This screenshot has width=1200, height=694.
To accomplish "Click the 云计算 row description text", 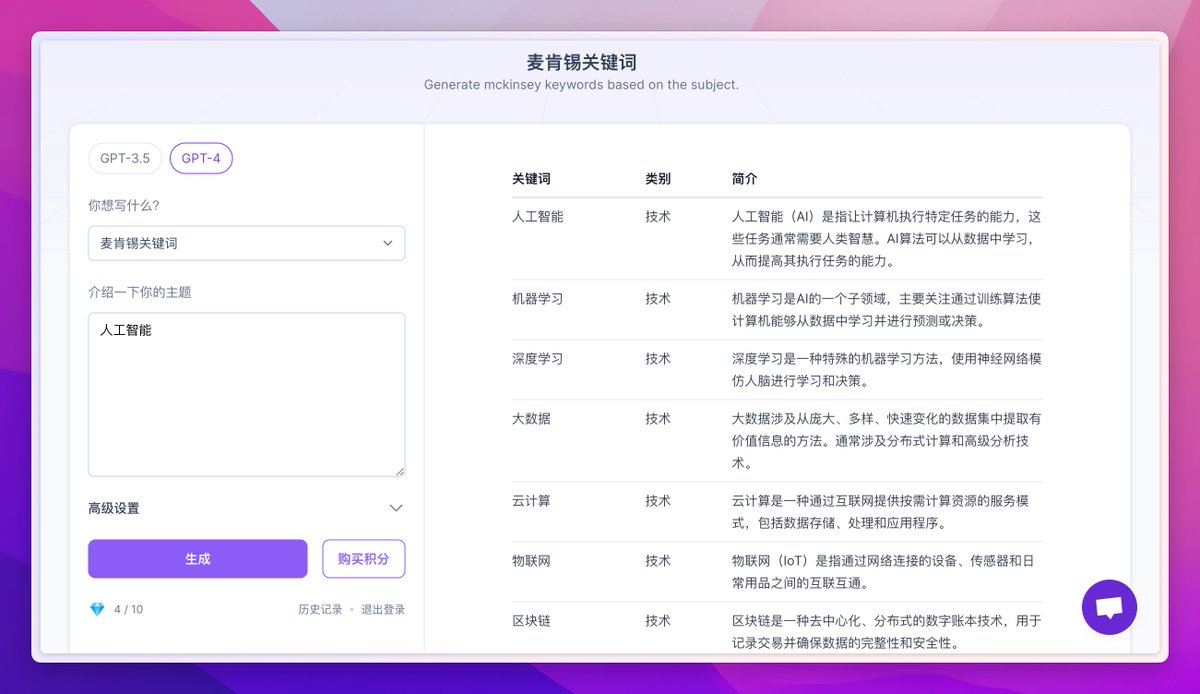I will point(882,512).
